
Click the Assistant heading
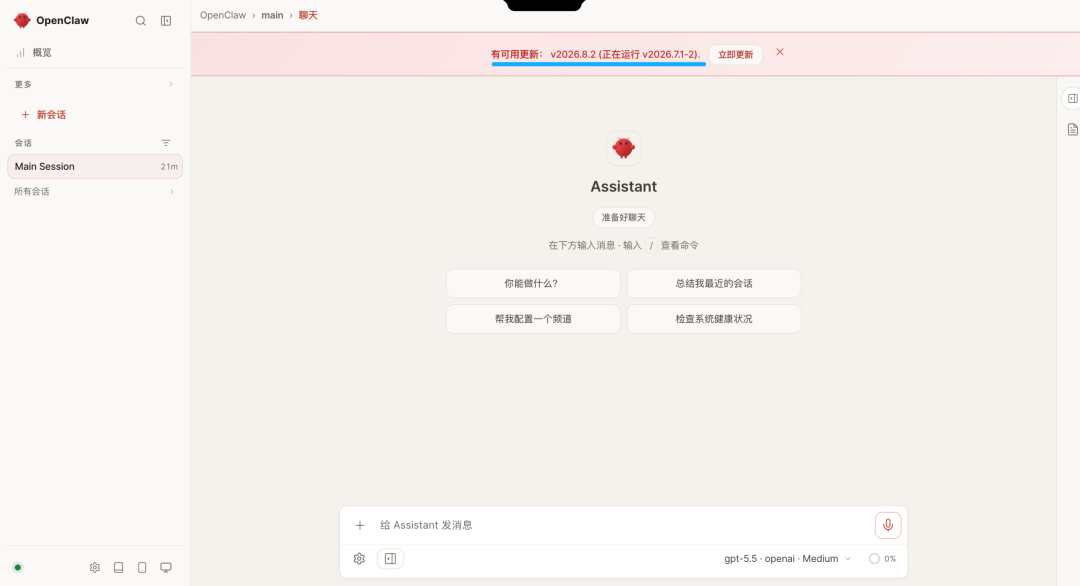pos(623,187)
